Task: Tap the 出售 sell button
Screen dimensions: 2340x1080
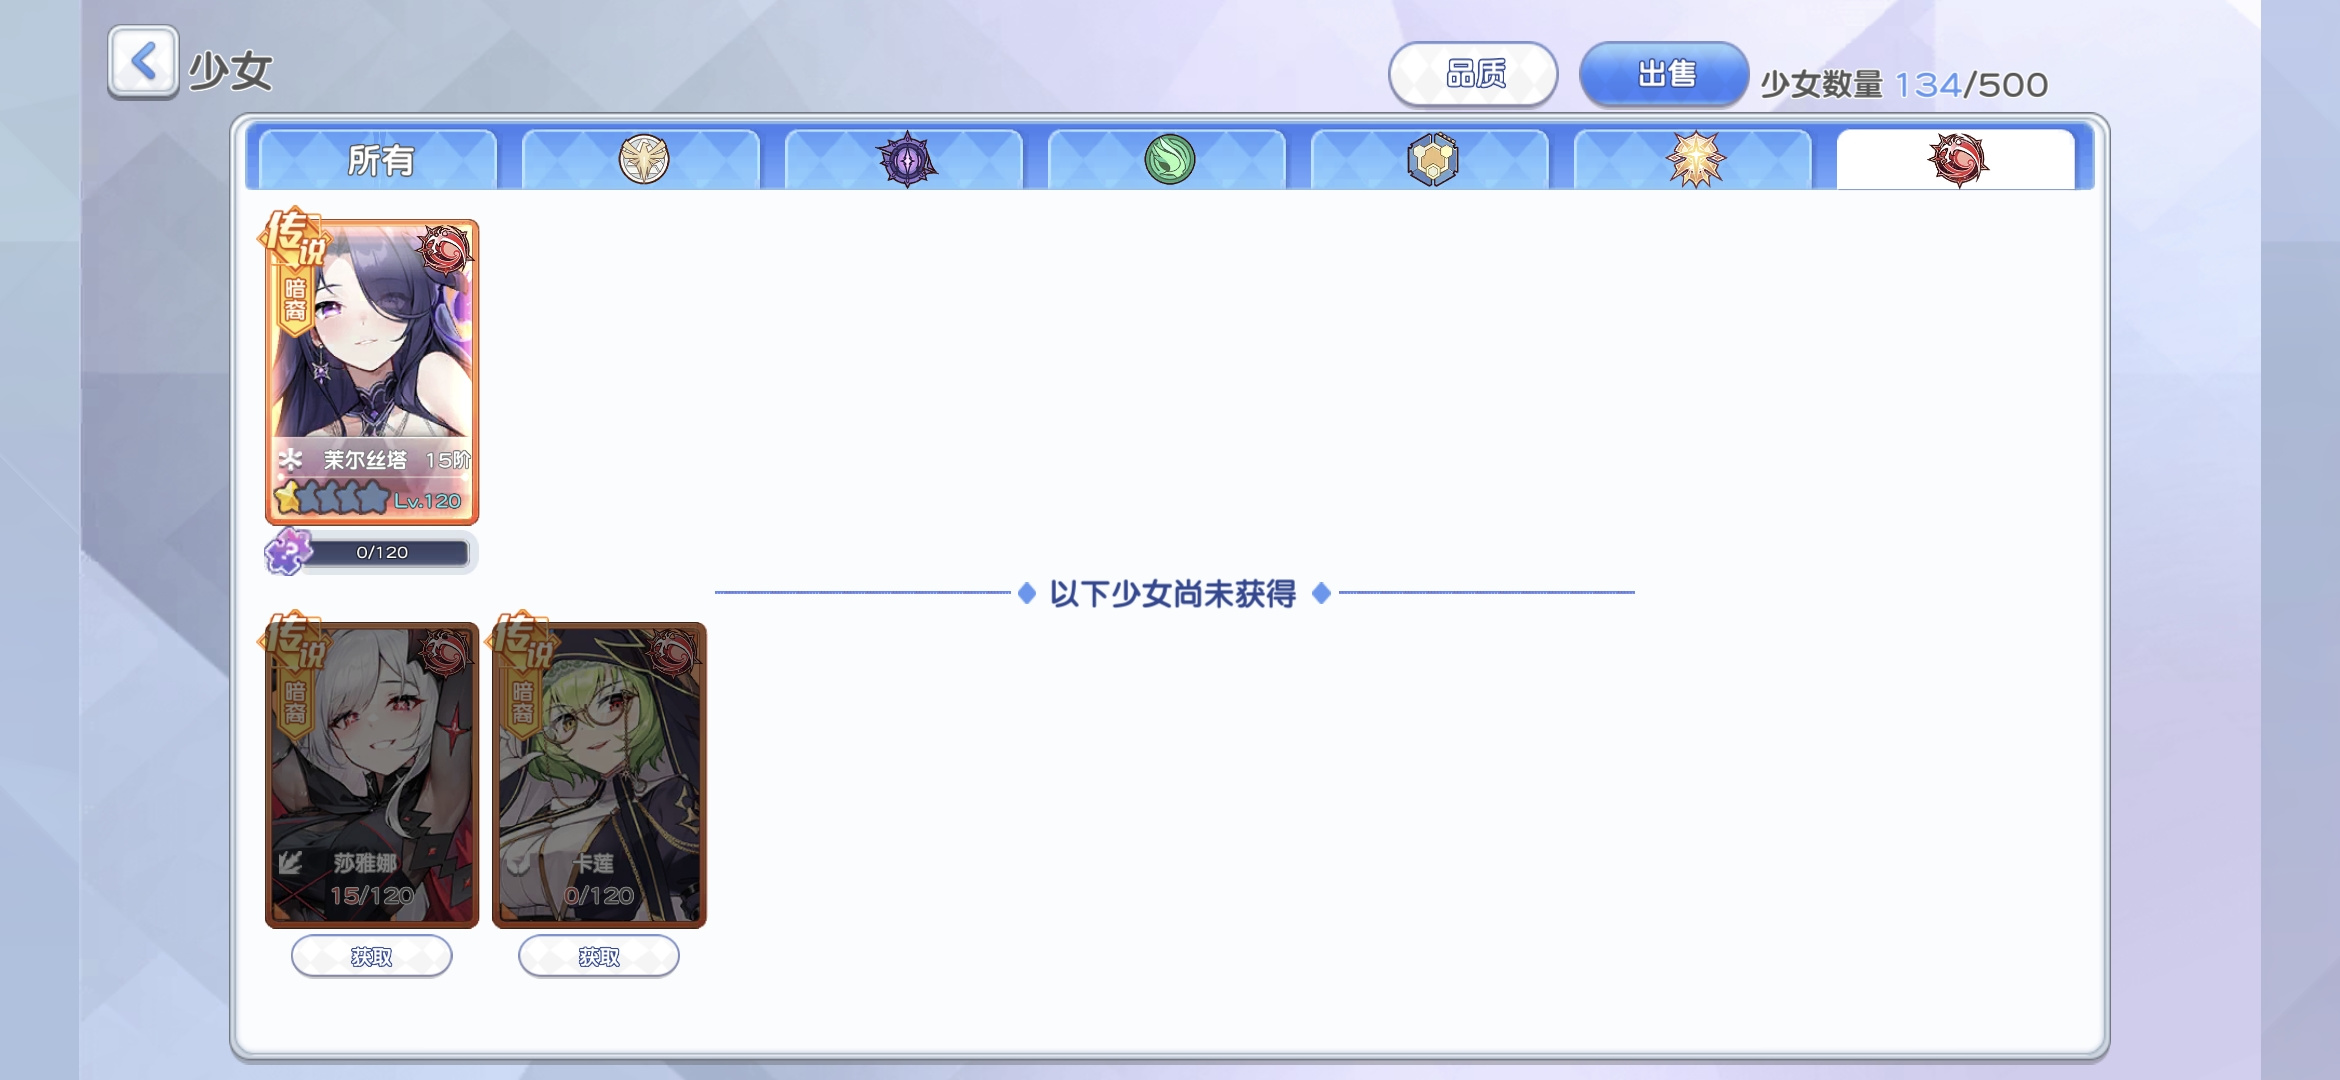Action: (x=1664, y=74)
